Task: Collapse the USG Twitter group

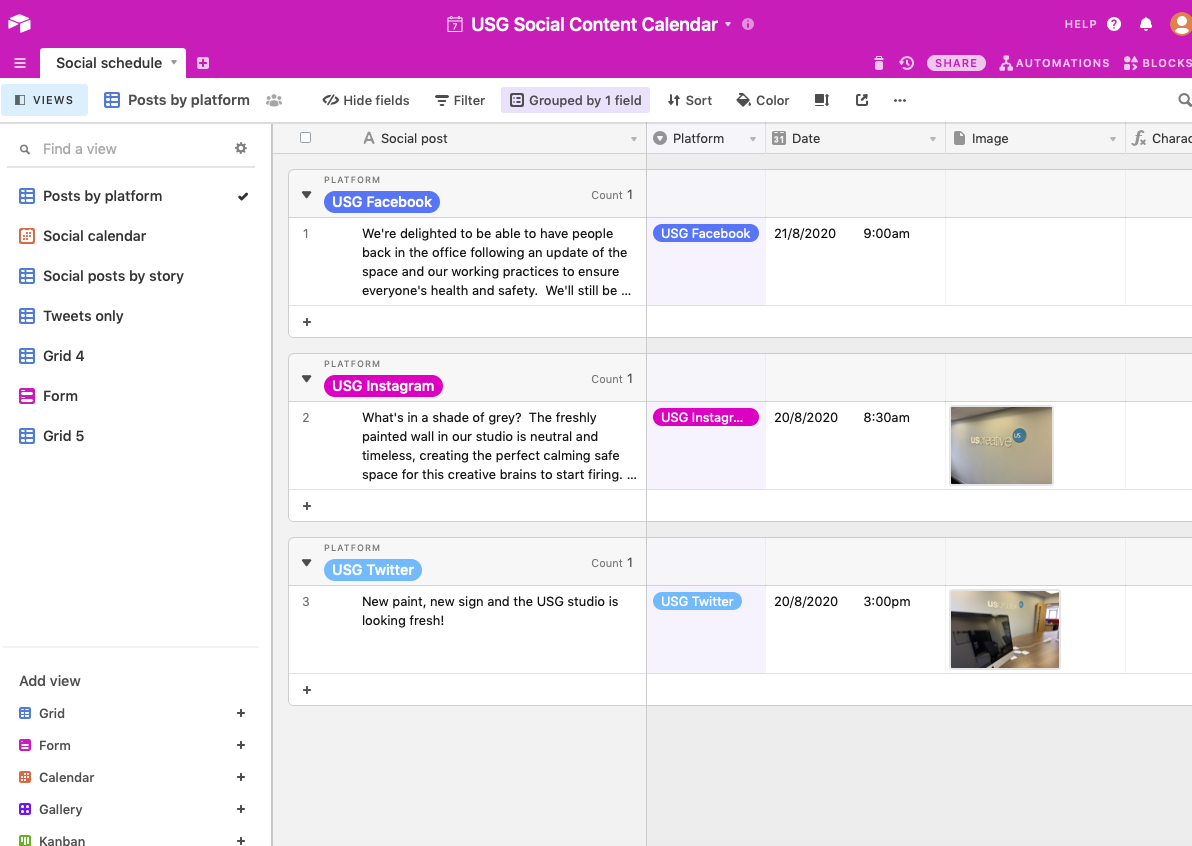Action: pos(306,562)
